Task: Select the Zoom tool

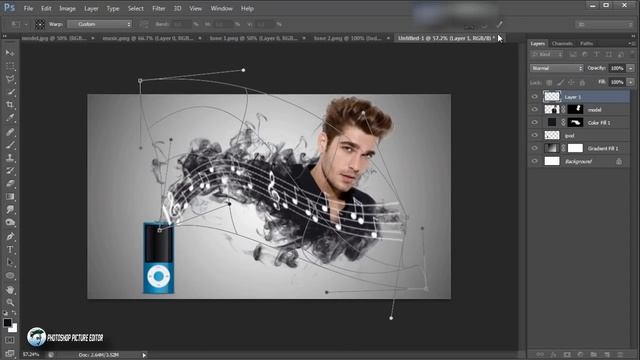Action: (10, 302)
